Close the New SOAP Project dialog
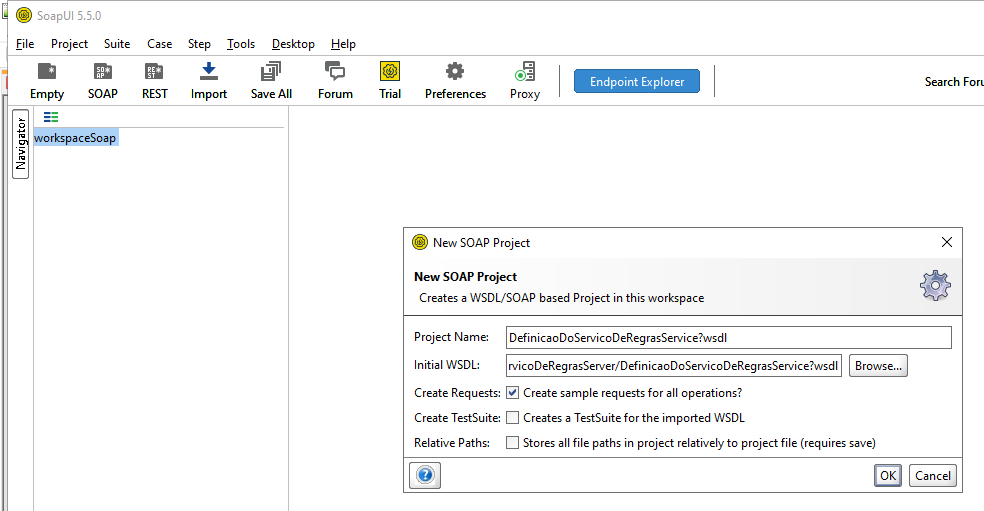The height and width of the screenshot is (511, 984). (x=947, y=242)
